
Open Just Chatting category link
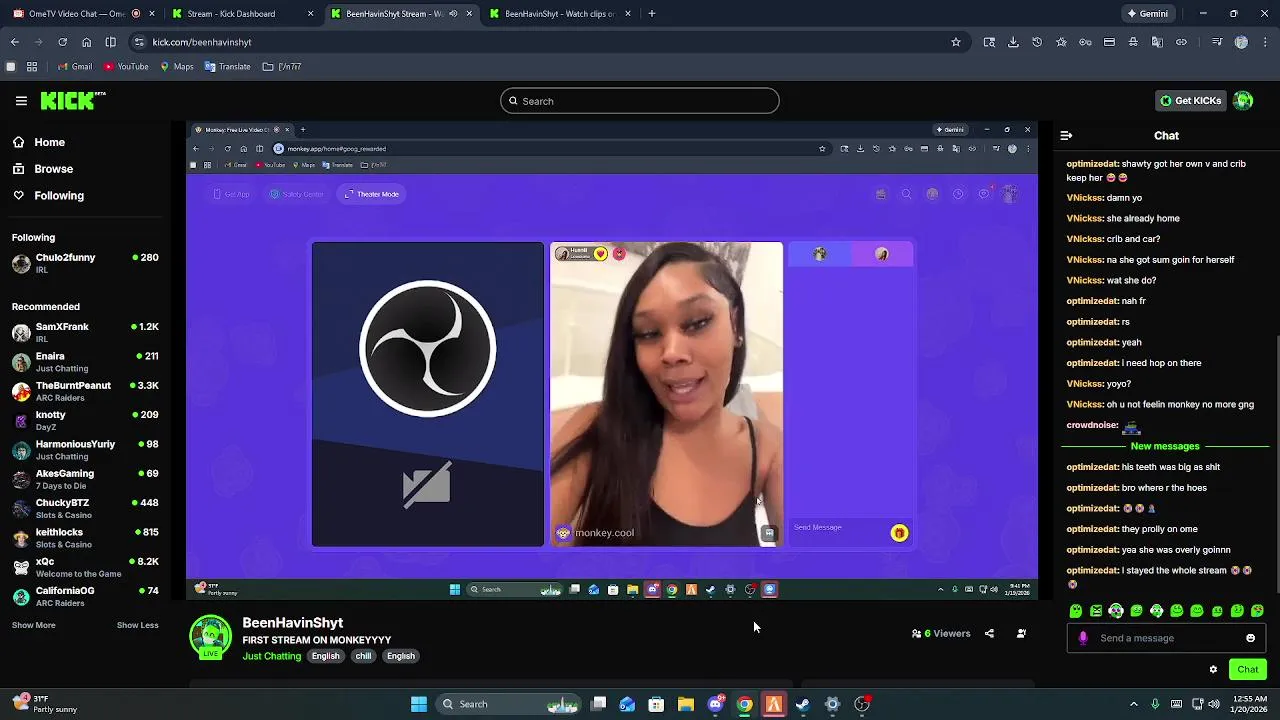(271, 656)
